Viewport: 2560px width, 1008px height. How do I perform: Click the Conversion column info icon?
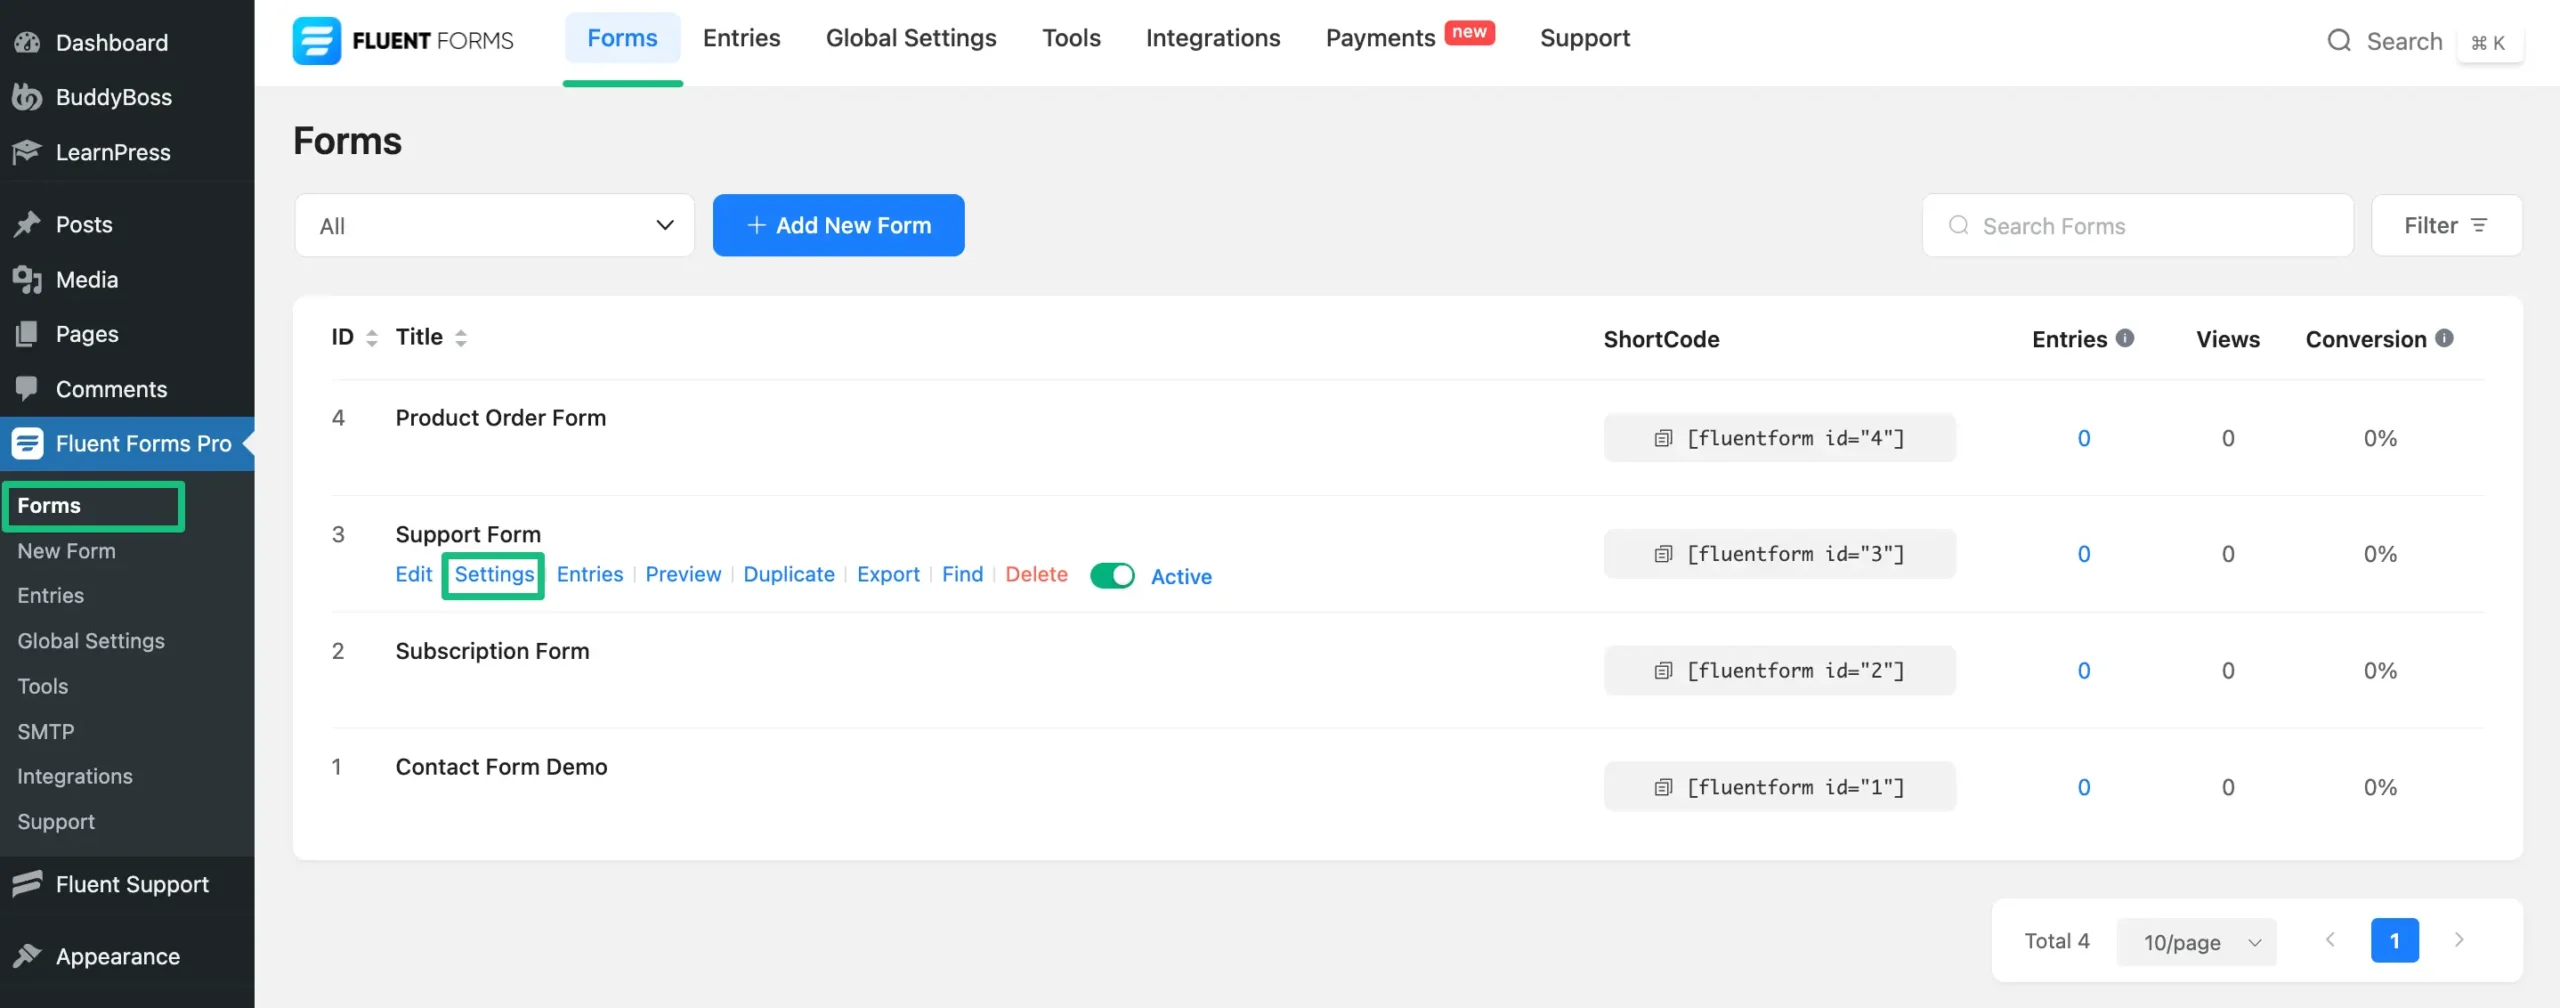tap(2446, 338)
